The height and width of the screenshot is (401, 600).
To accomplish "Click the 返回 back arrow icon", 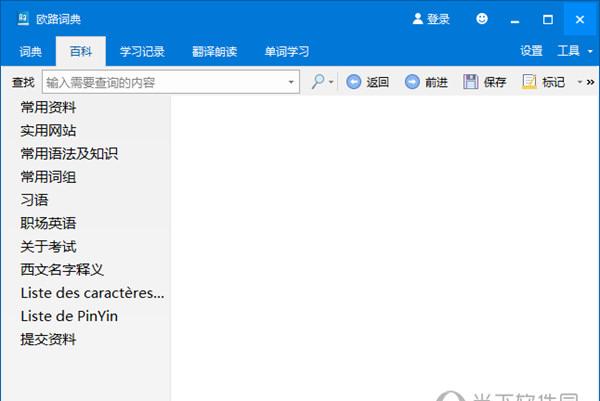I will pos(353,82).
